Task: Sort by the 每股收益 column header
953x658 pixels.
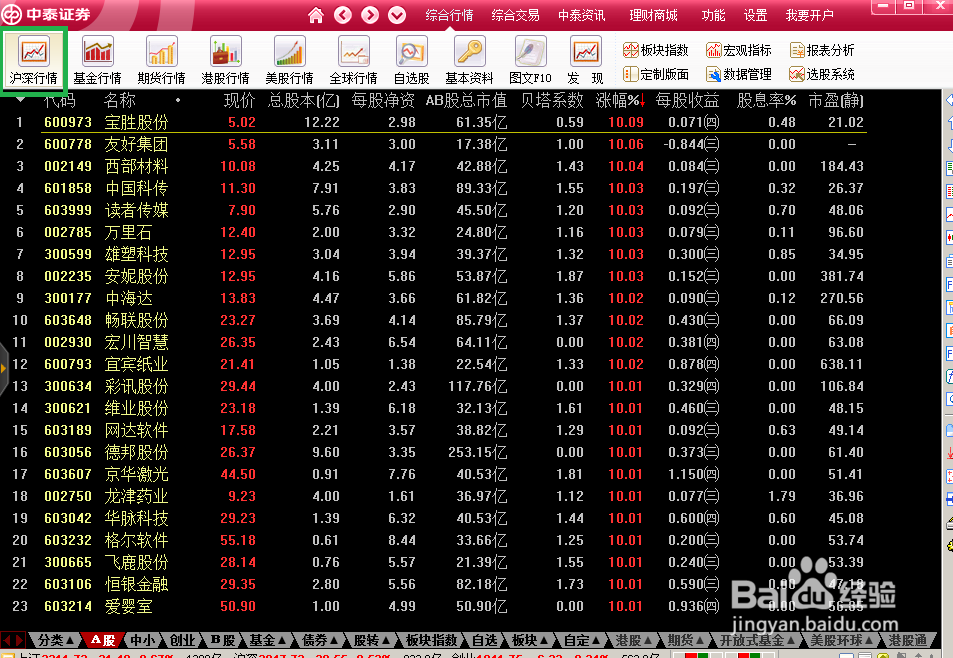Action: pos(687,100)
